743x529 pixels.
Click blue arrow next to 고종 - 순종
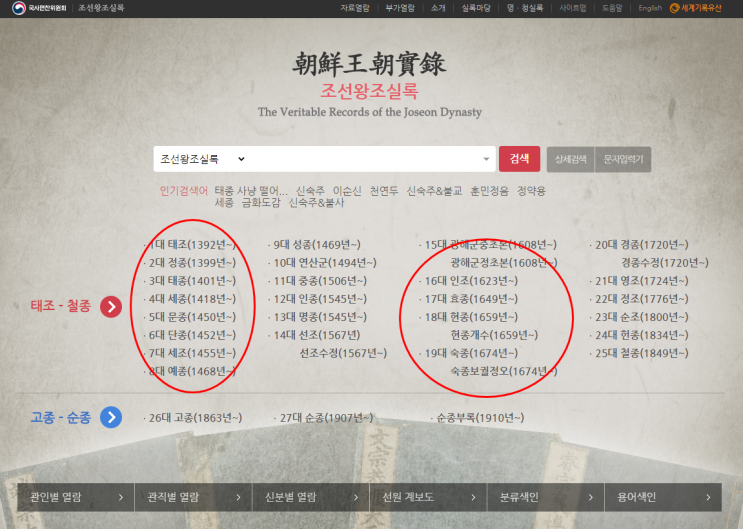click(x=111, y=417)
